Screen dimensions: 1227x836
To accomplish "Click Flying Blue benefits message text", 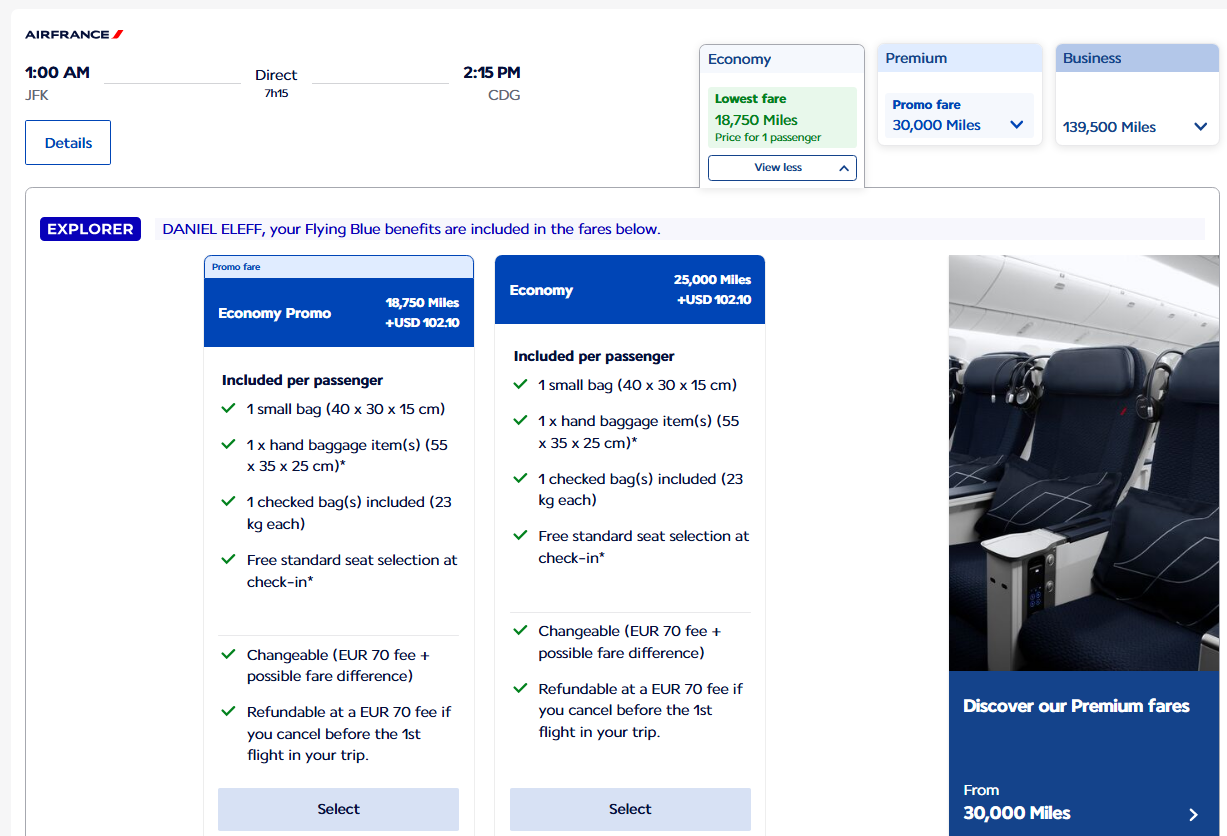I will click(x=411, y=229).
